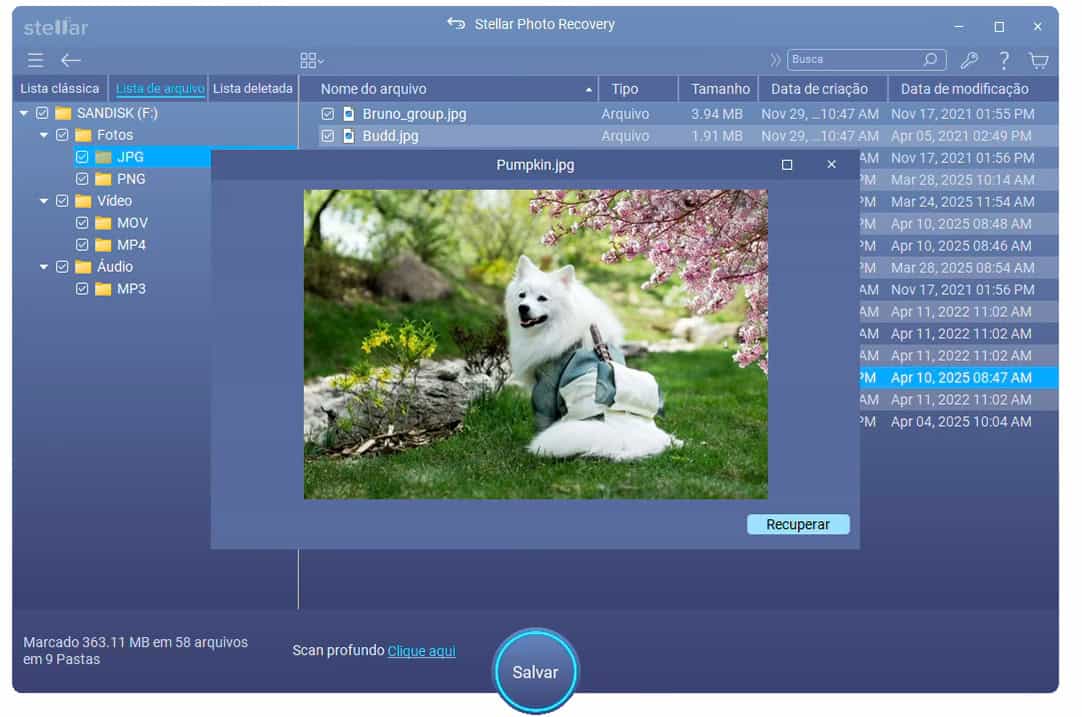The width and height of the screenshot is (1082, 717).
Task: Collapse the SANDISK (F:) tree node
Action: pos(24,113)
